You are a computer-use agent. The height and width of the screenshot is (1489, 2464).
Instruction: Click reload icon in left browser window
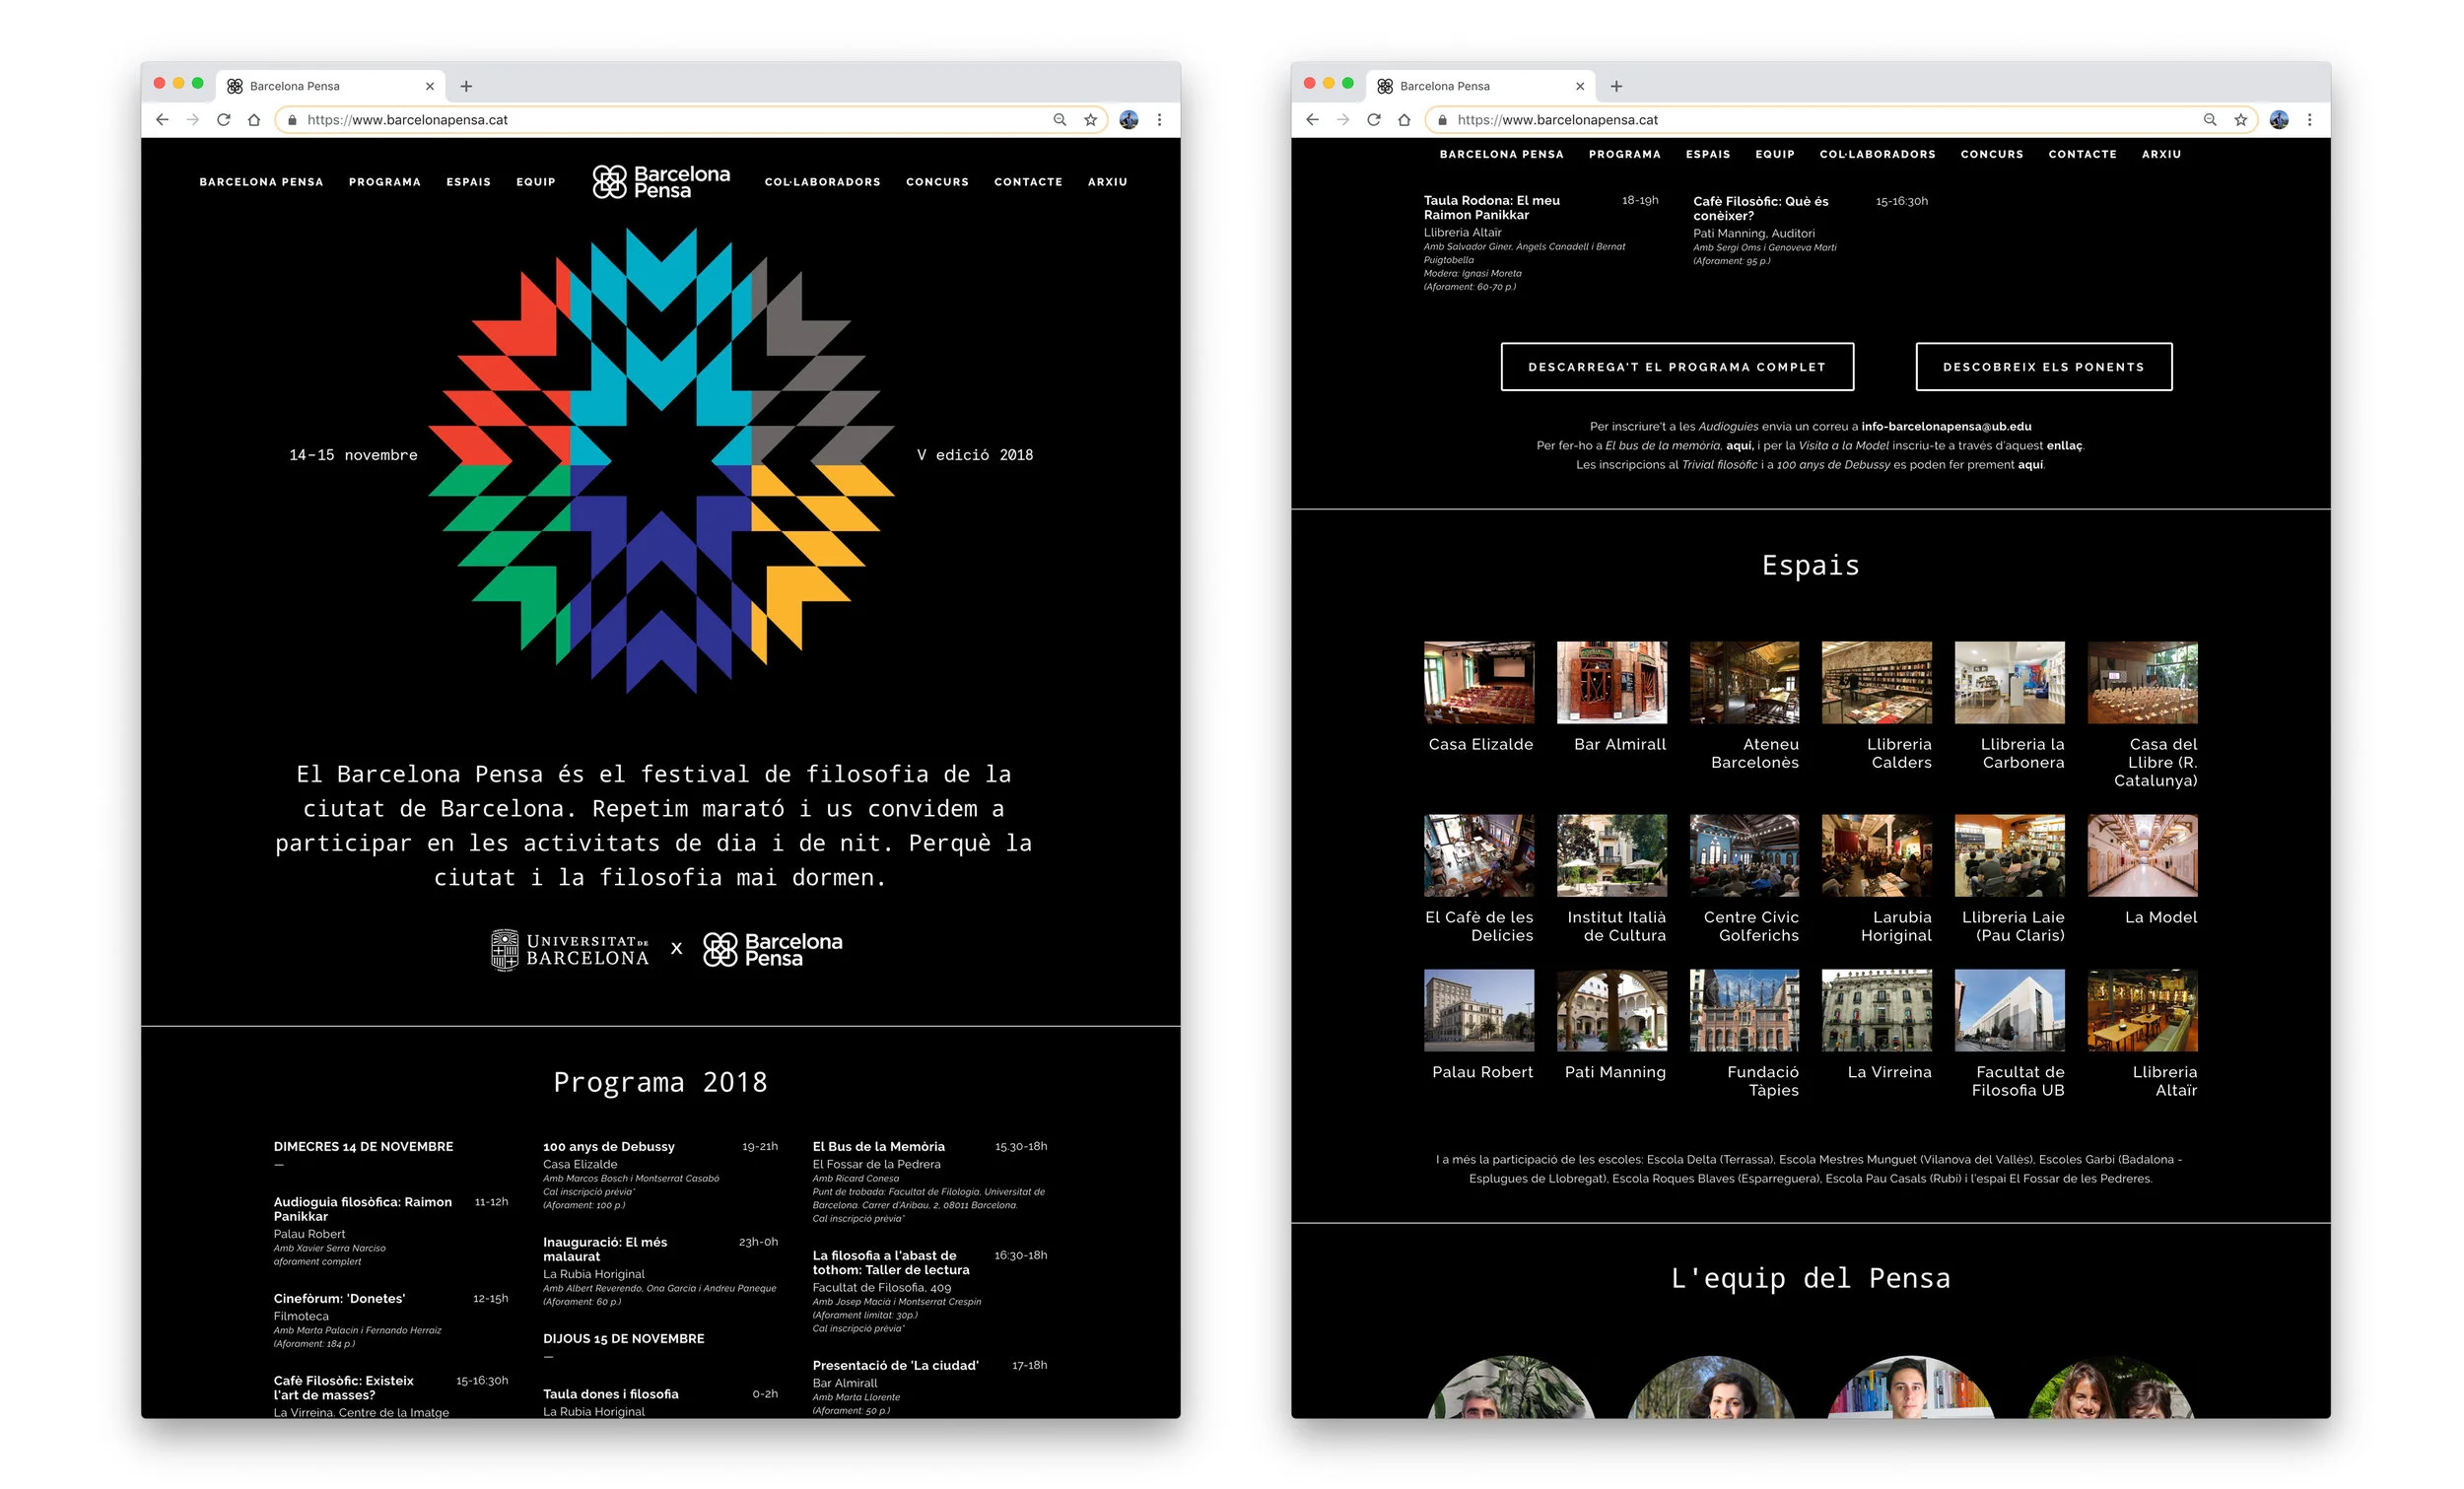[x=224, y=120]
